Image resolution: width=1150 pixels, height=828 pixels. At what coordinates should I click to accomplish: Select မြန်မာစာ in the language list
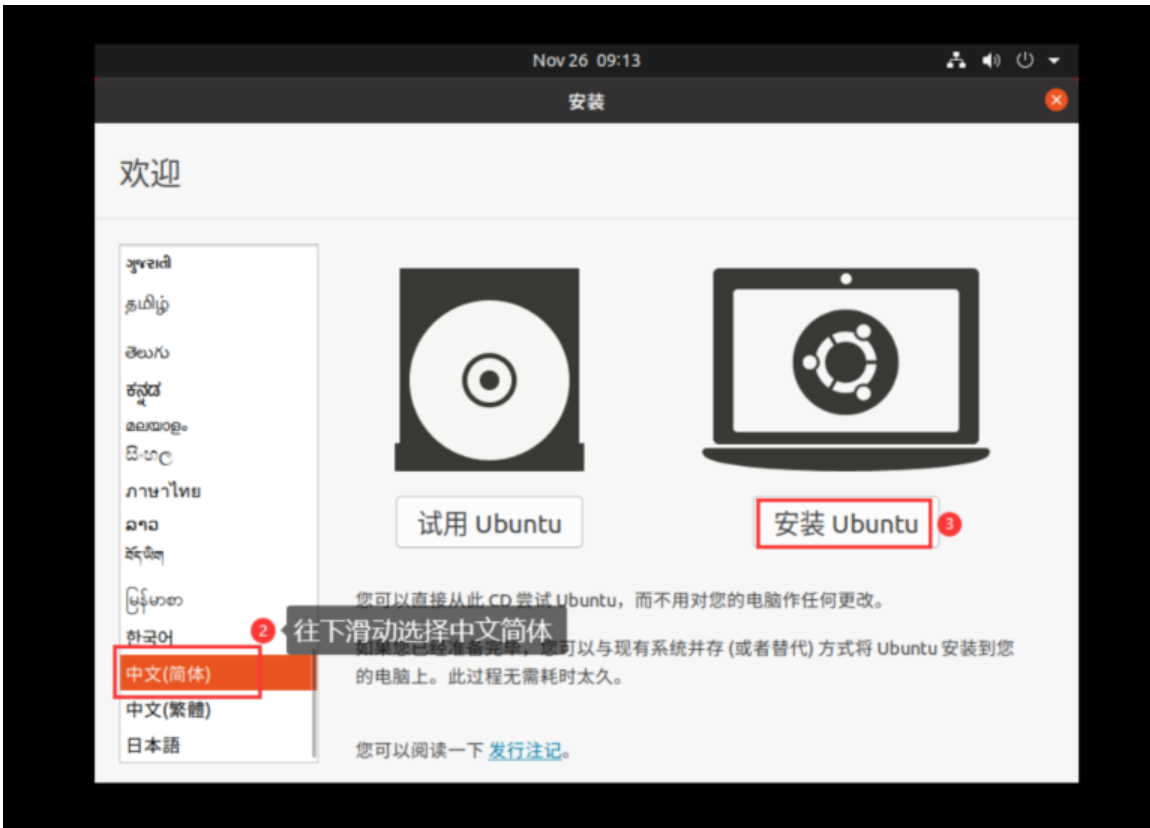[218, 600]
